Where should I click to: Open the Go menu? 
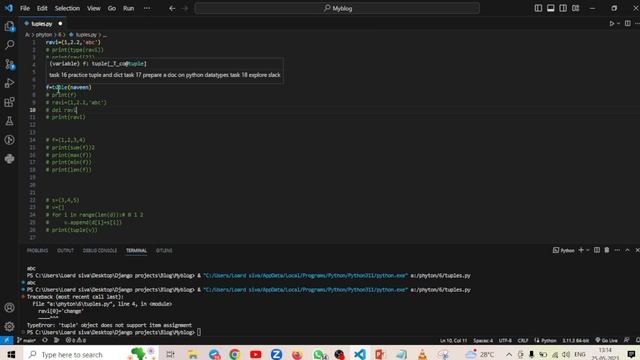coord(112,8)
